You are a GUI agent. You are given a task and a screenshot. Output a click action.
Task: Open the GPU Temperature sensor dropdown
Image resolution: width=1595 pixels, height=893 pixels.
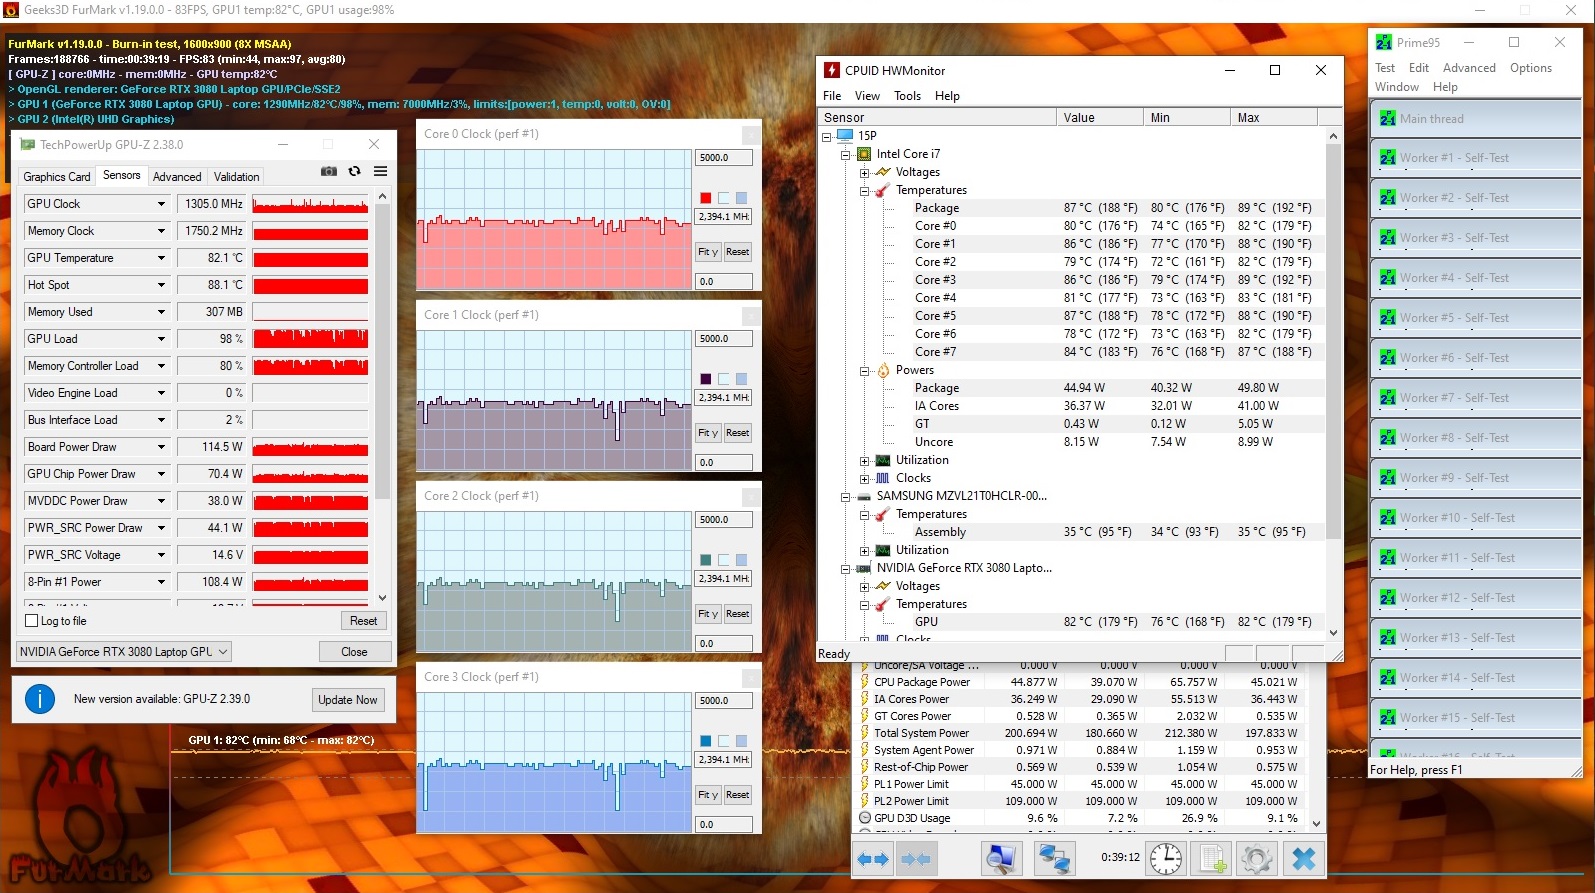coord(161,258)
